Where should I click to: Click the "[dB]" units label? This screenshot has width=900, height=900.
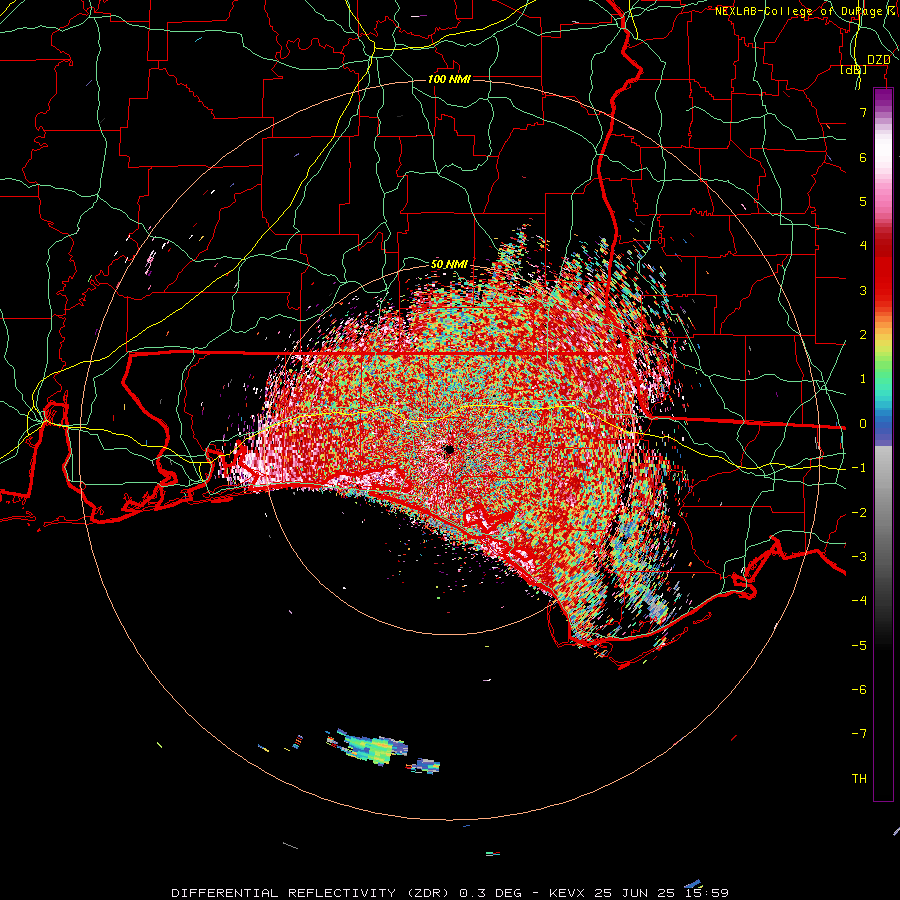854,69
